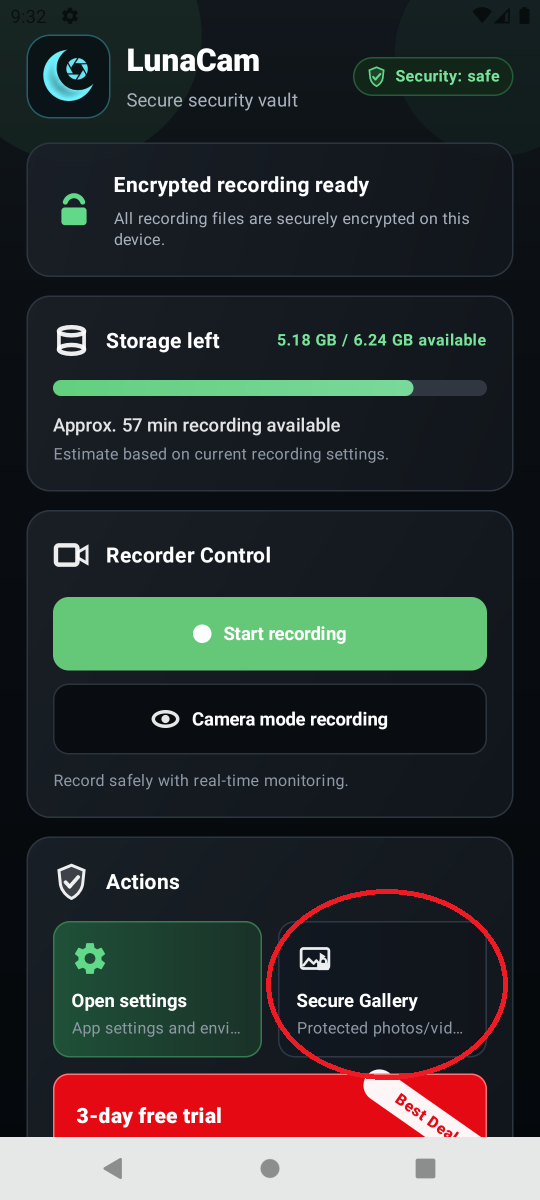Screen dimensions: 540x1200
Task: Tap the picture icon in Secure Gallery
Action: coord(315,959)
